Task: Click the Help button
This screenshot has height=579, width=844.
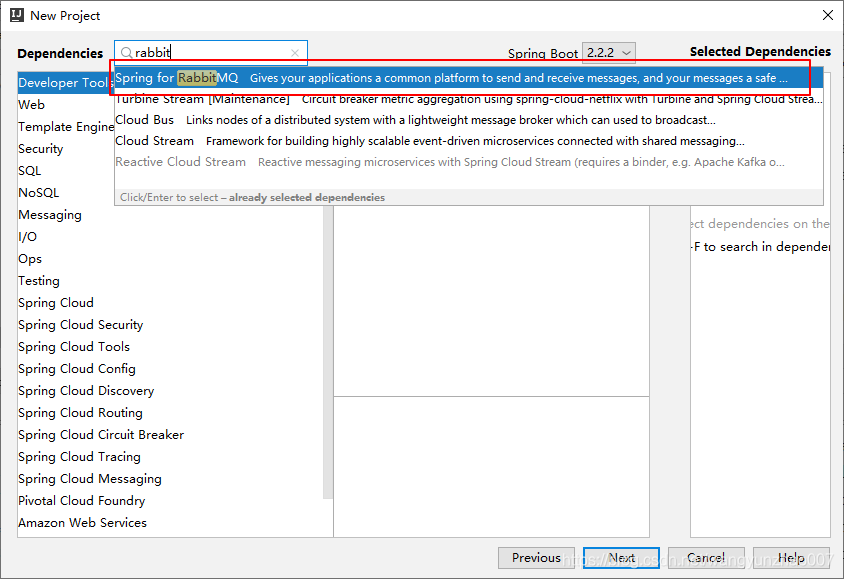Action: pos(791,558)
